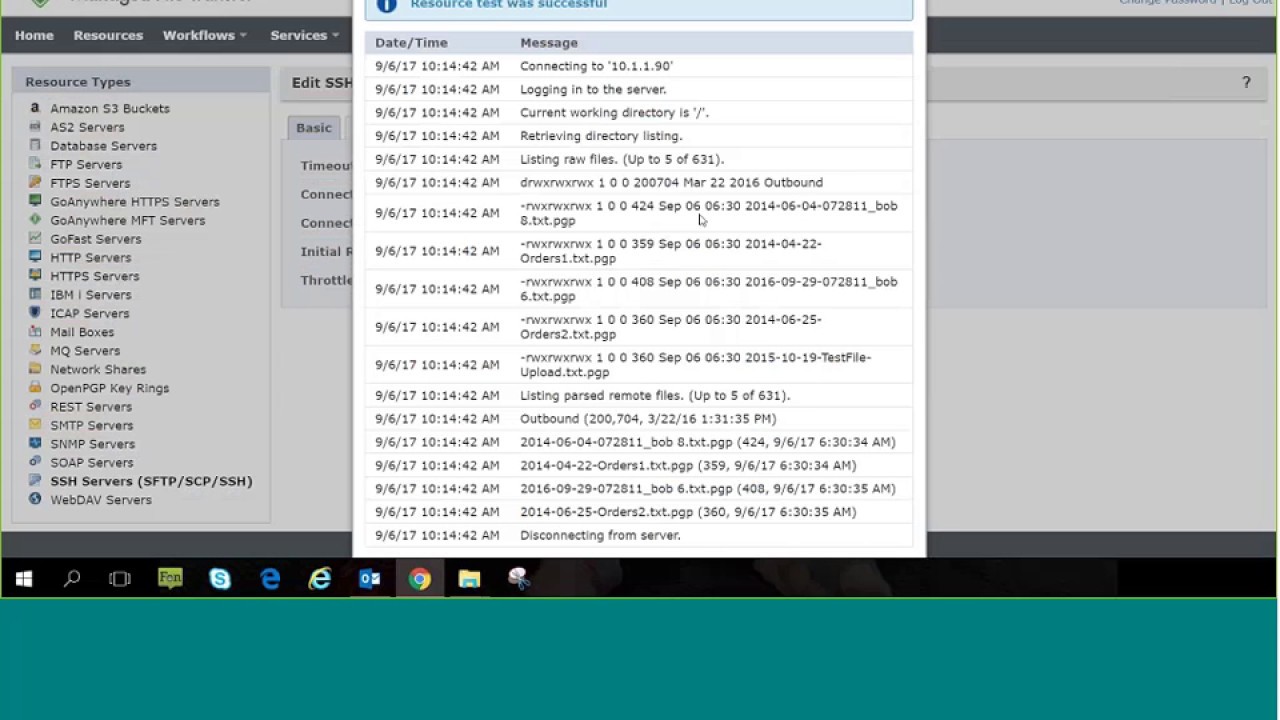Select "Listing raw files. (Up to 5 of 631)."

tap(622, 159)
